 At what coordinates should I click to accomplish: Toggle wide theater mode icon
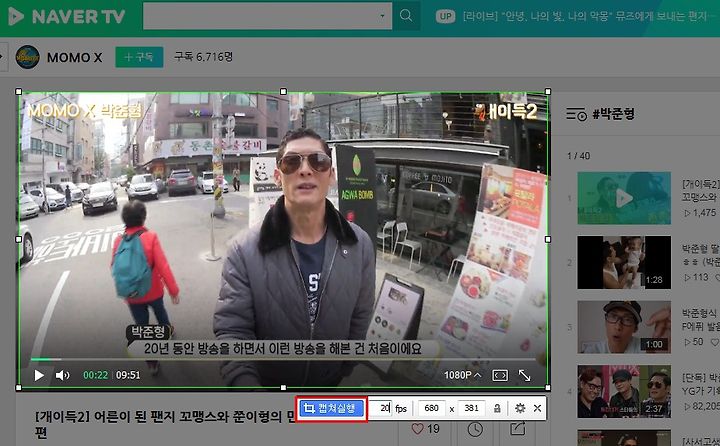pos(500,375)
